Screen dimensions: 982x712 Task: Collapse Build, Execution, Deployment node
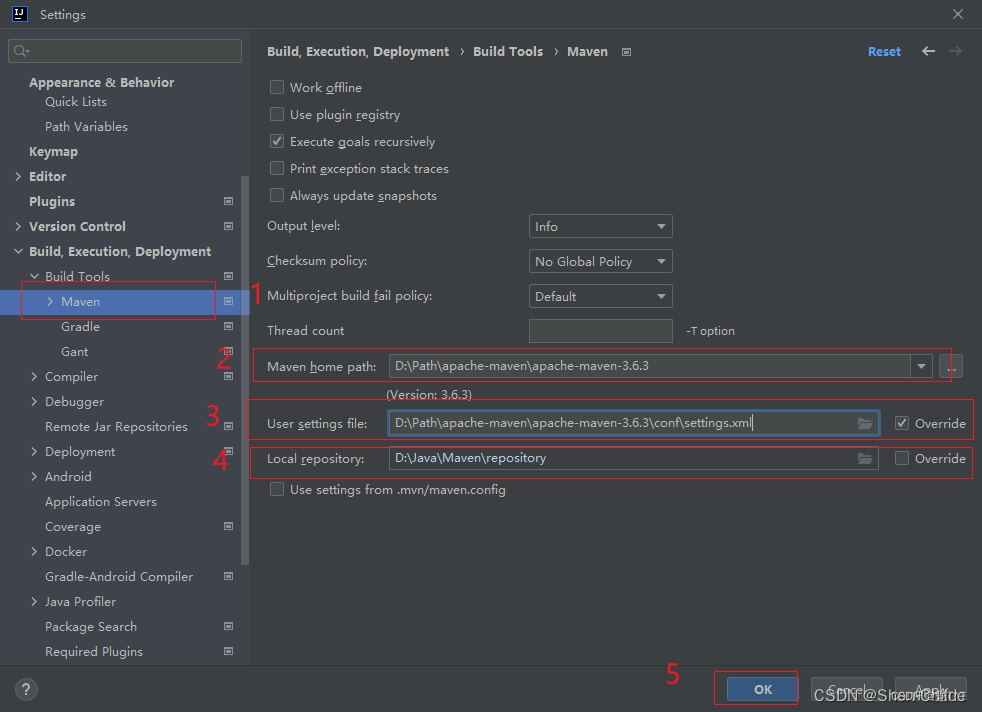(18, 252)
